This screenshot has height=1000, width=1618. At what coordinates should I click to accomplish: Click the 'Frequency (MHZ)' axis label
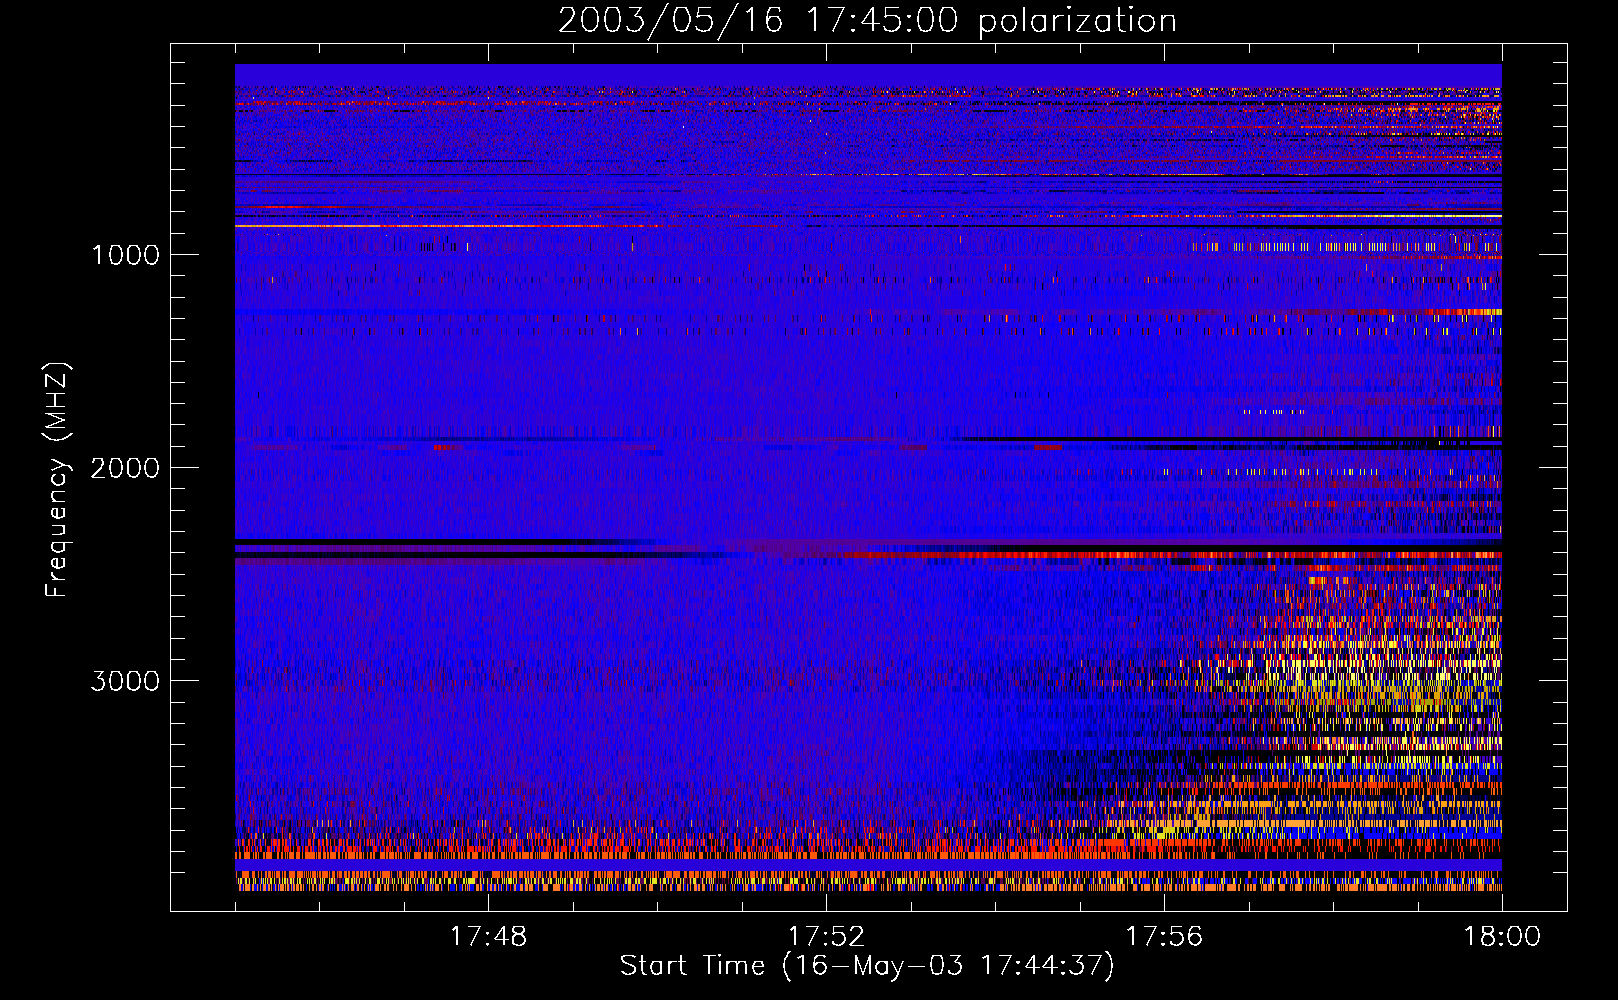pyautogui.click(x=57, y=480)
